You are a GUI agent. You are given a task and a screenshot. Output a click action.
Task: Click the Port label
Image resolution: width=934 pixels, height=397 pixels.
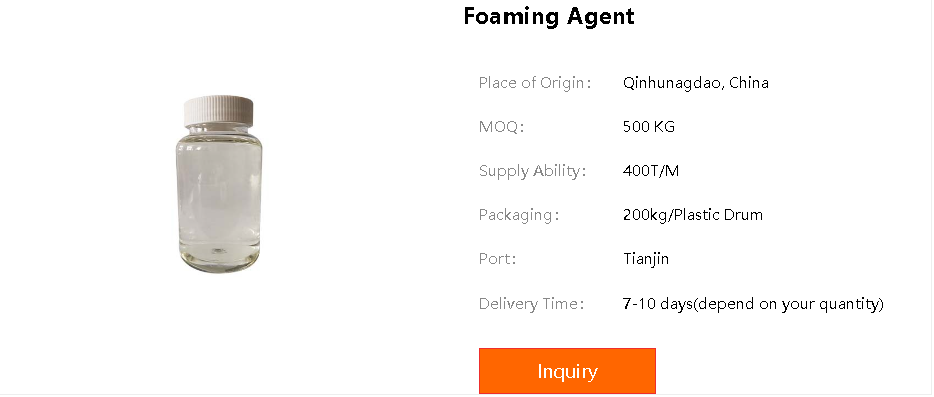(x=497, y=259)
